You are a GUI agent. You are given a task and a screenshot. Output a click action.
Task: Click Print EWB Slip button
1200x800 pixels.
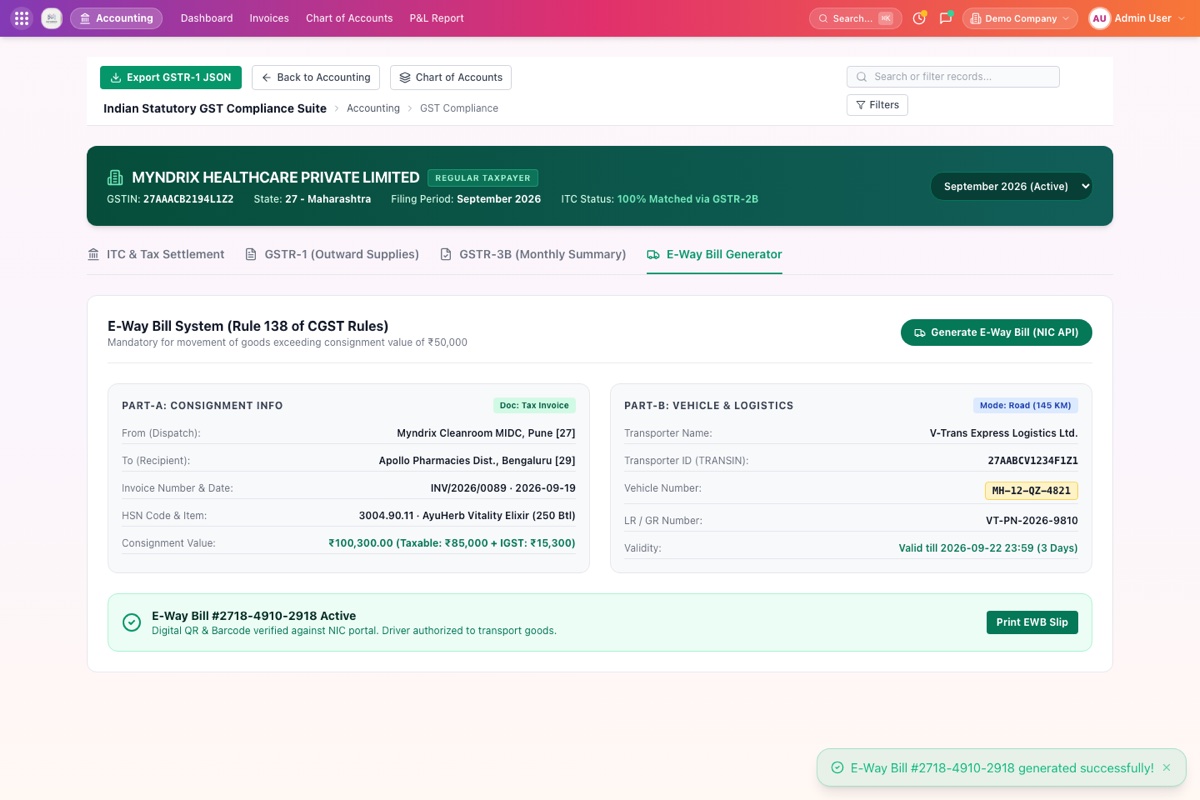click(1032, 622)
